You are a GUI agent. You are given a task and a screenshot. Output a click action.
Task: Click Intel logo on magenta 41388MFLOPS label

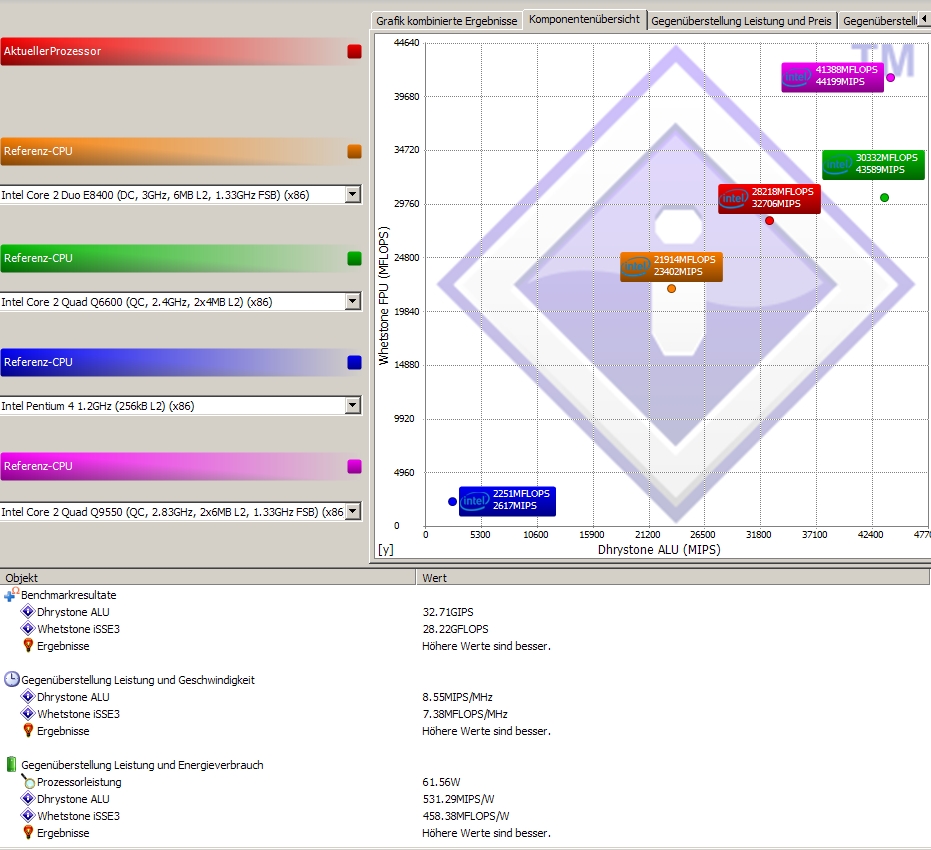pos(797,77)
